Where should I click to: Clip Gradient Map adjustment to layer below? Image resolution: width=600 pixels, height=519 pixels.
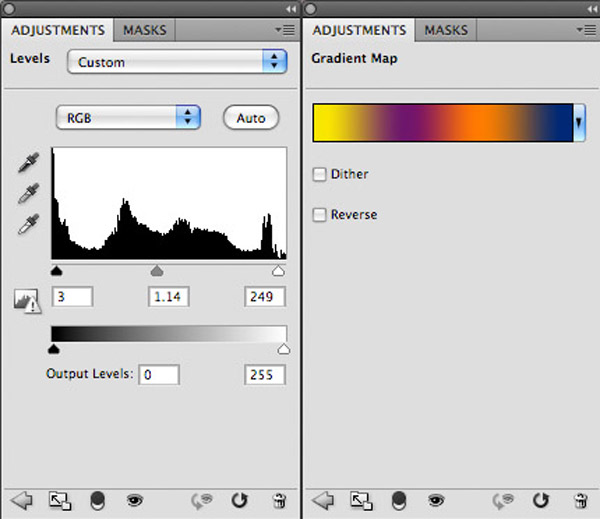pyautogui.click(x=399, y=501)
